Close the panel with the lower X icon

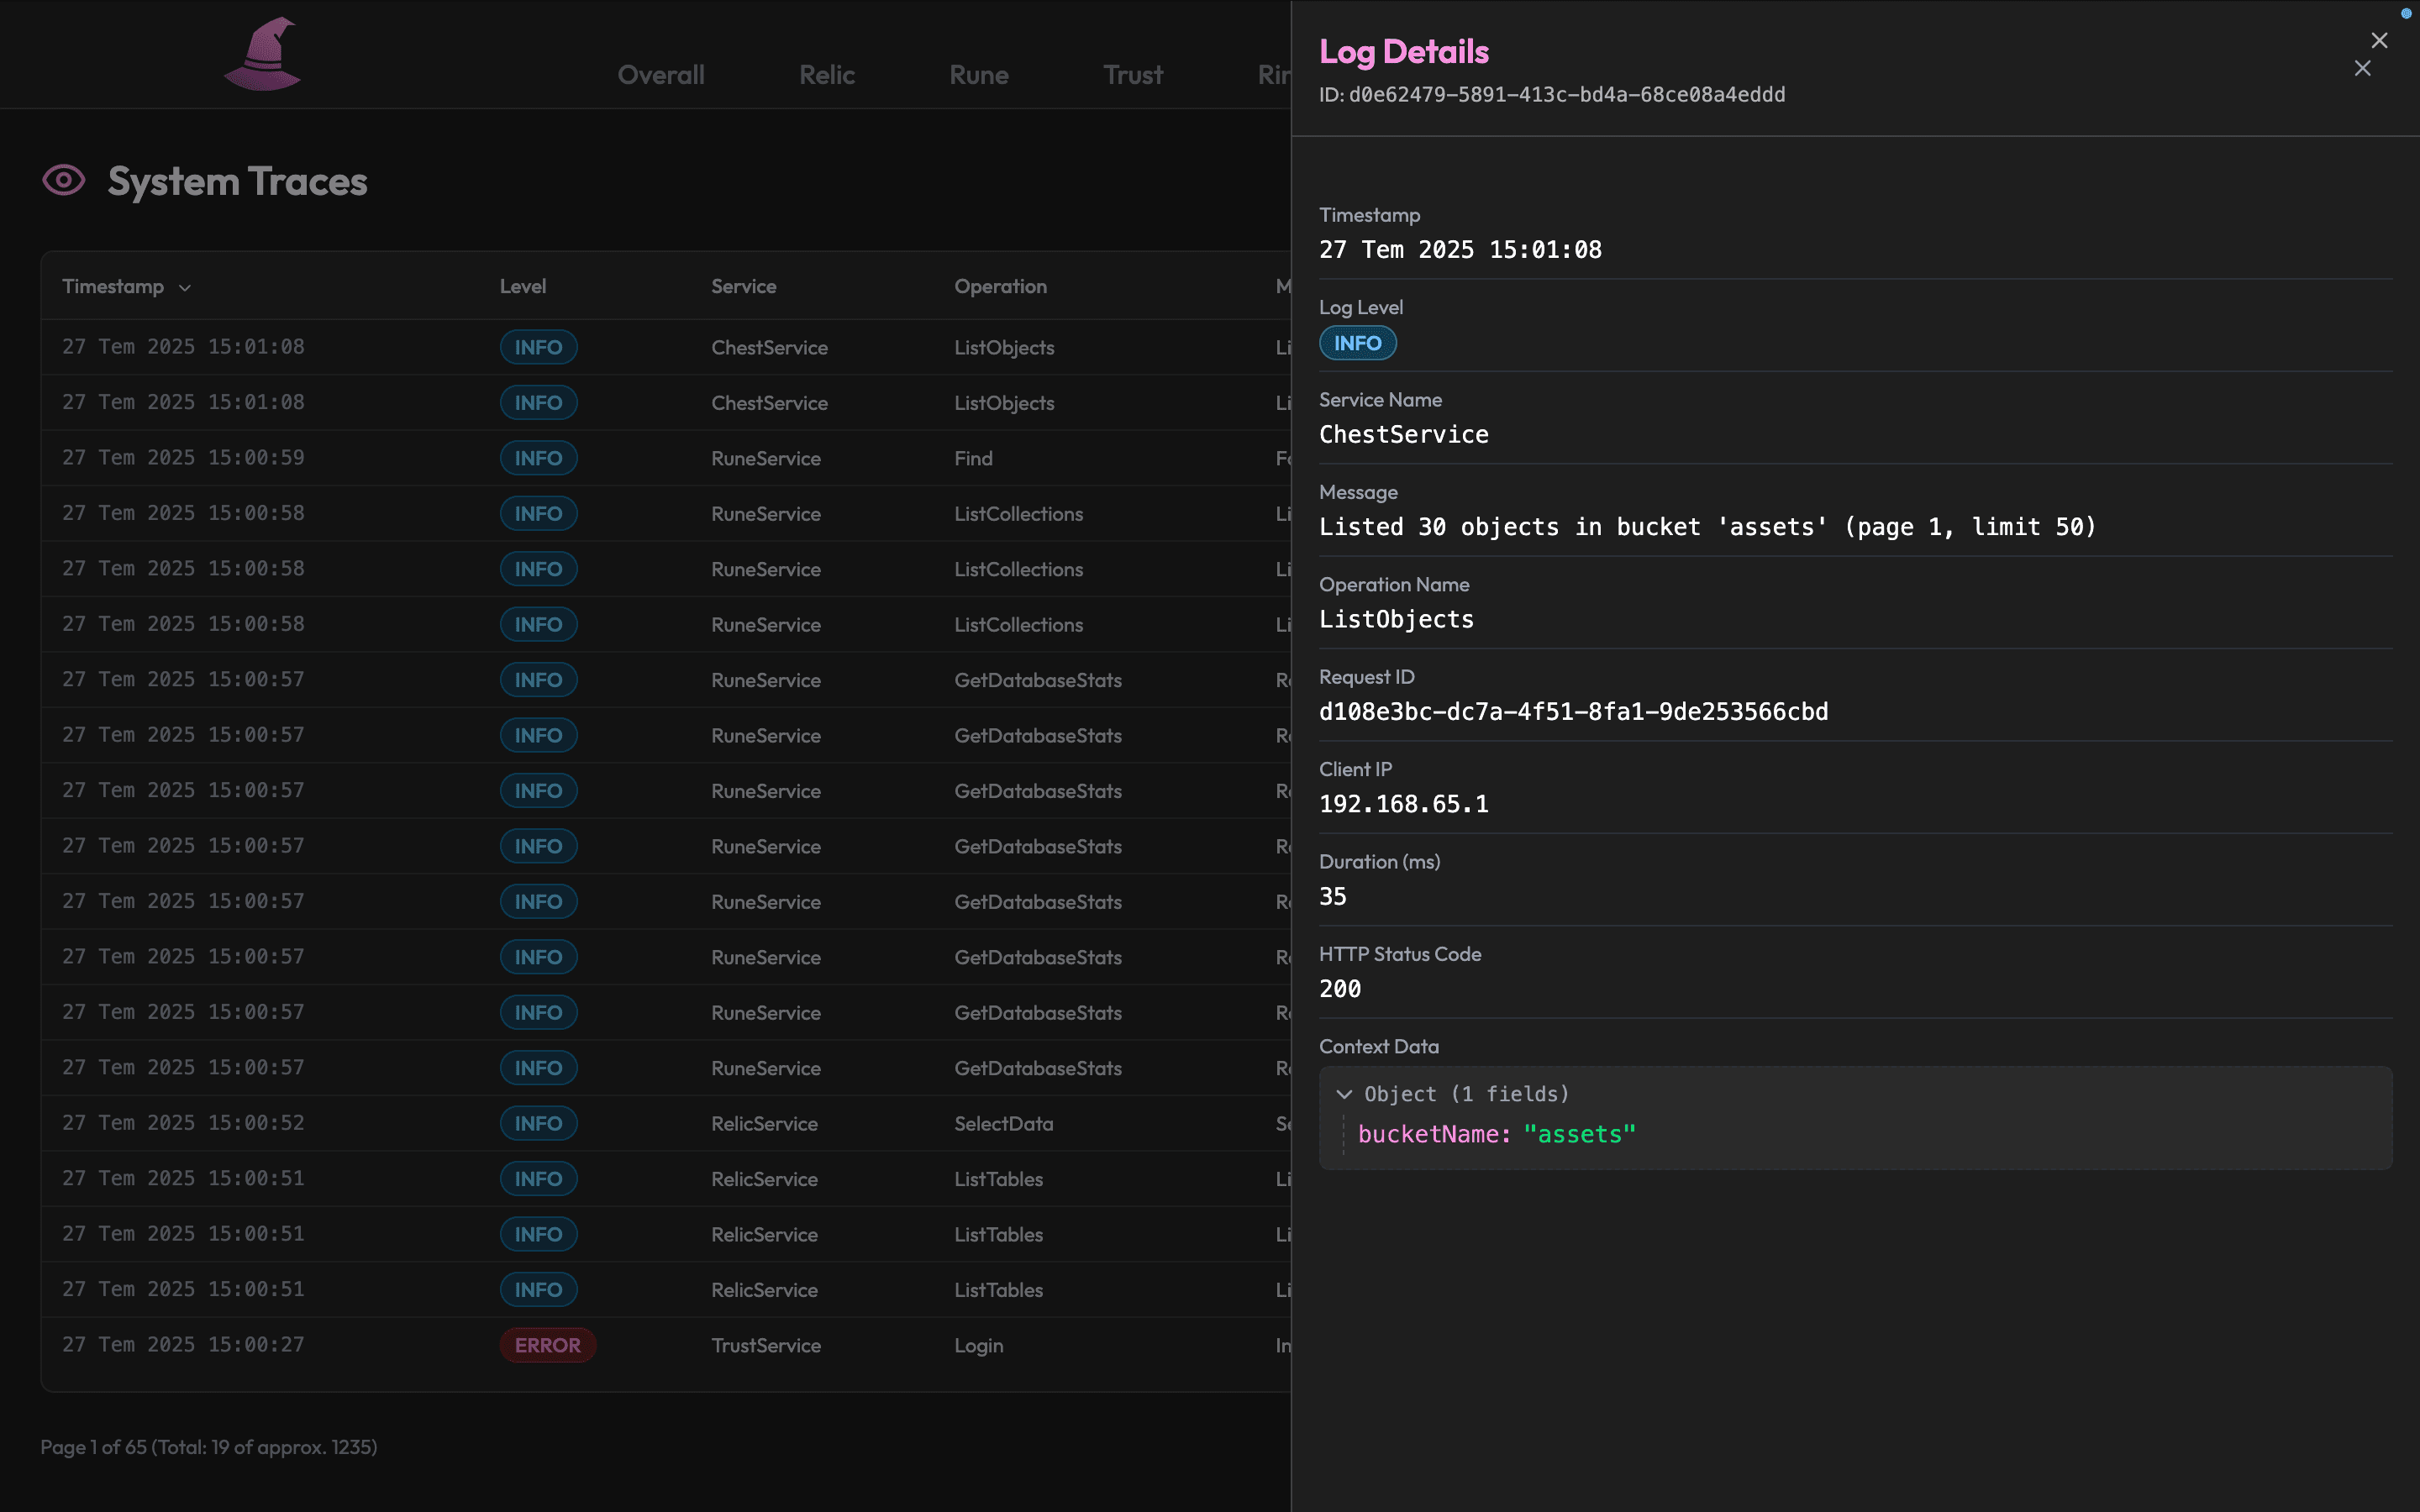point(2362,68)
